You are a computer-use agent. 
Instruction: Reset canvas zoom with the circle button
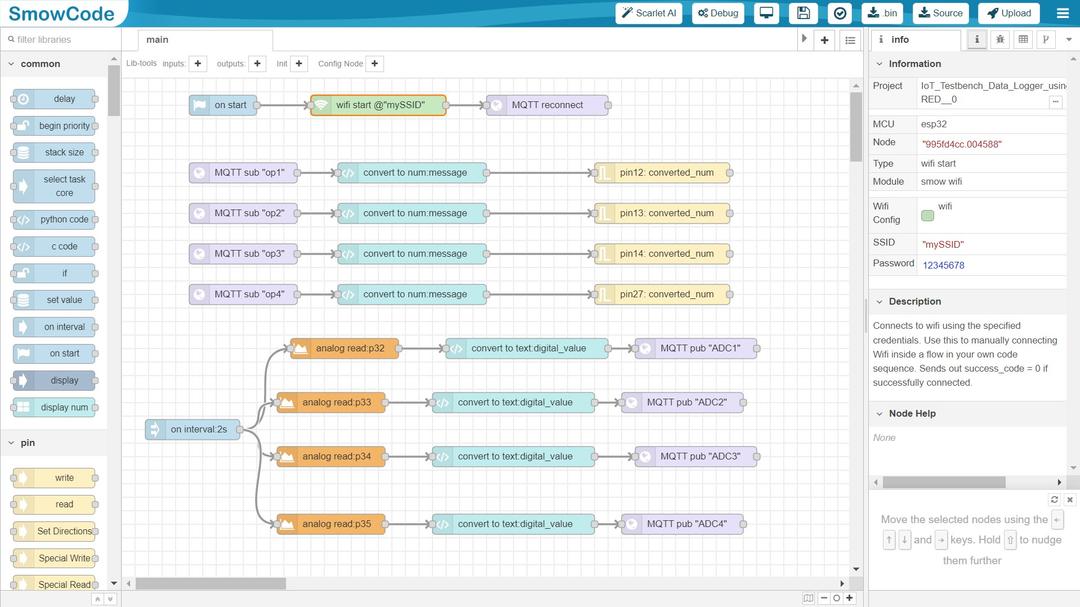tap(837, 598)
